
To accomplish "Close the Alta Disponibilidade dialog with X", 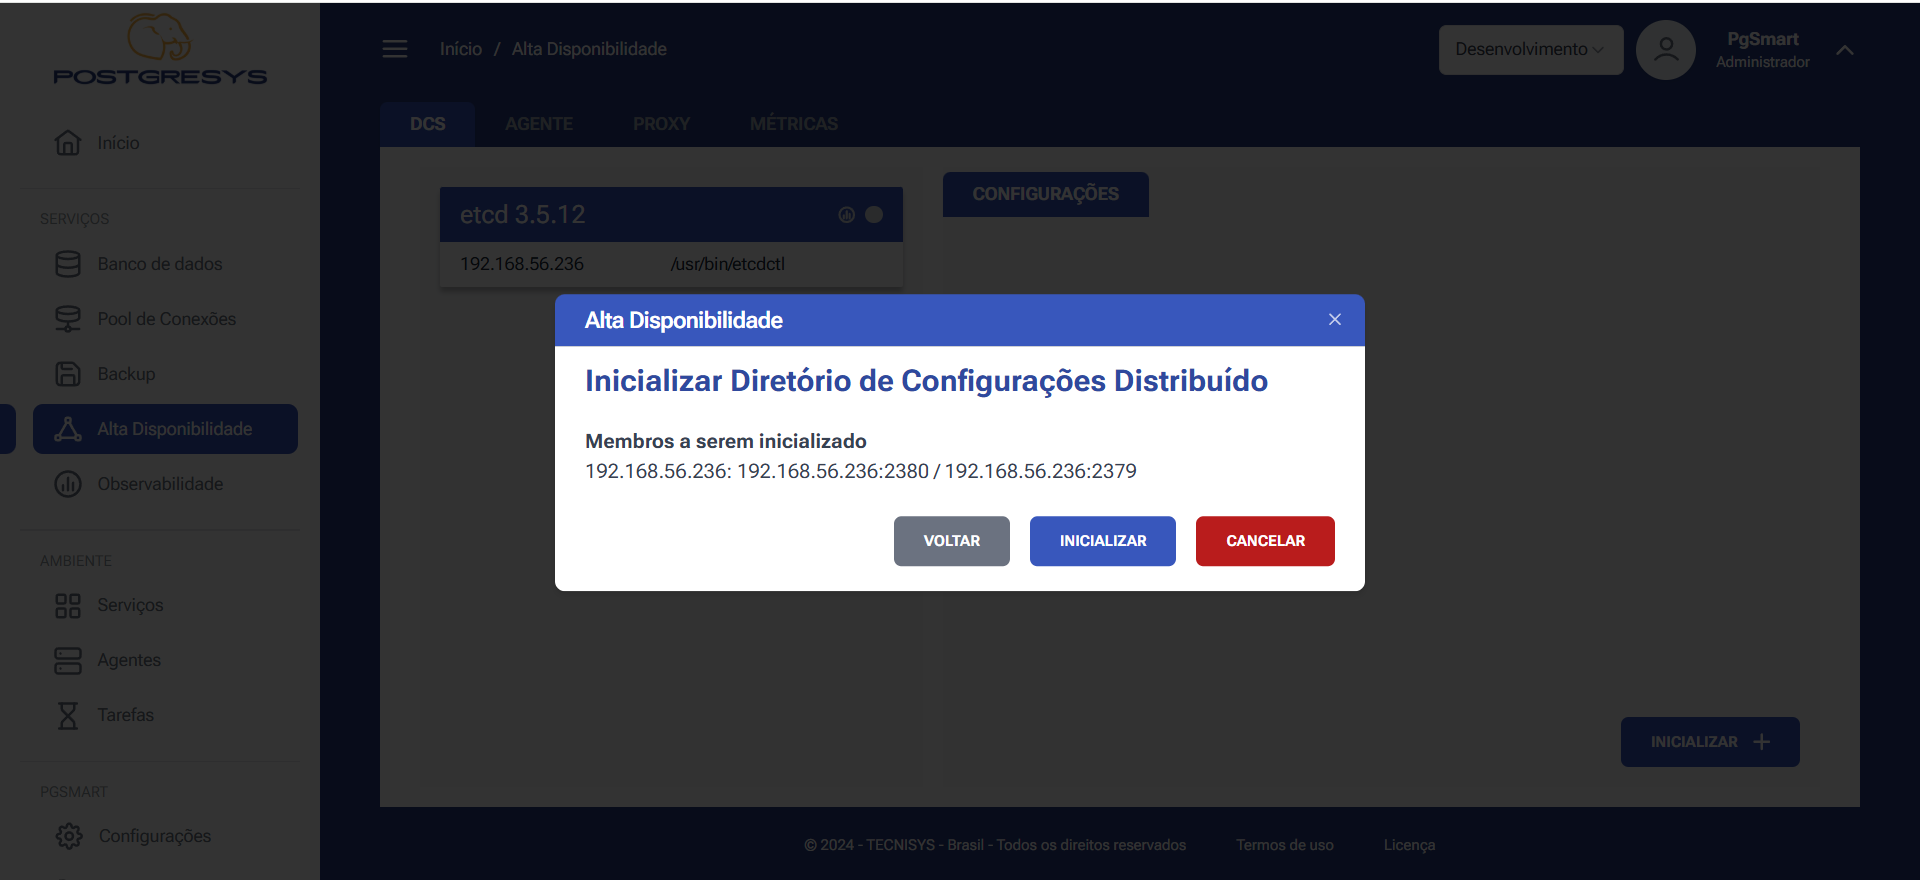I will pyautogui.click(x=1335, y=320).
